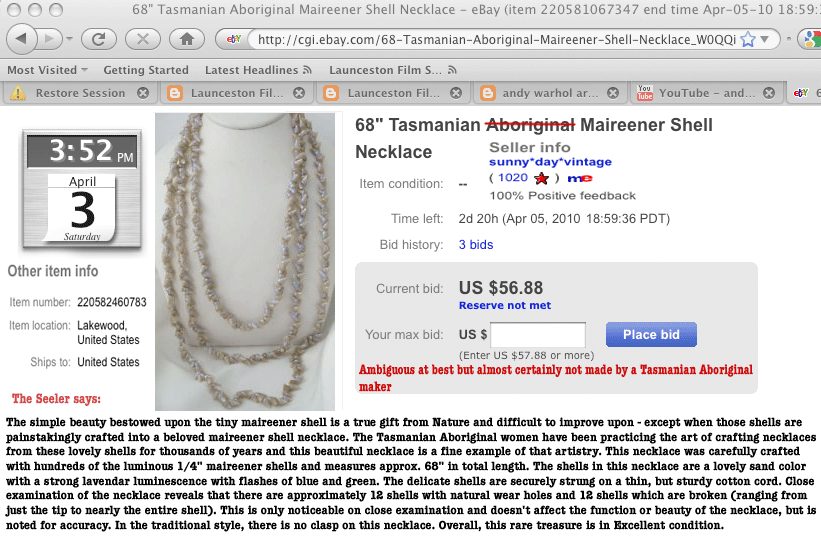This screenshot has width=821, height=536.
Task: Go to the Home page icon
Action: tap(187, 39)
